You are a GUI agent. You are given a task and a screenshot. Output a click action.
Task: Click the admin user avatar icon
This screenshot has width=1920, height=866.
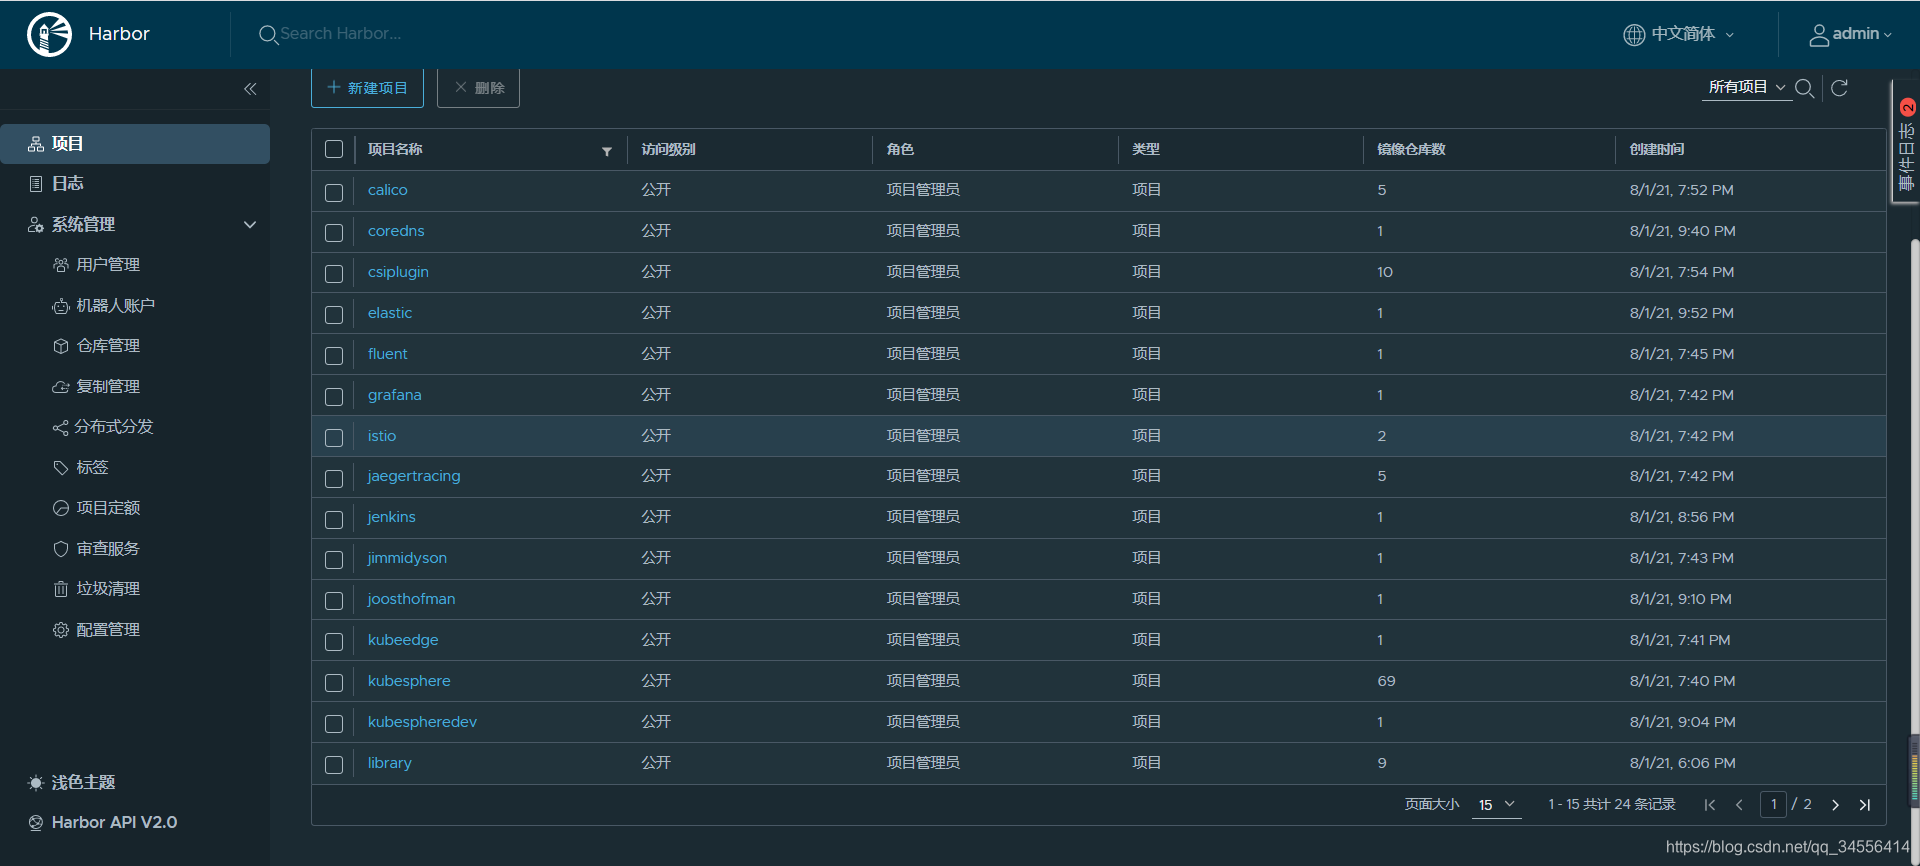pyautogui.click(x=1819, y=35)
